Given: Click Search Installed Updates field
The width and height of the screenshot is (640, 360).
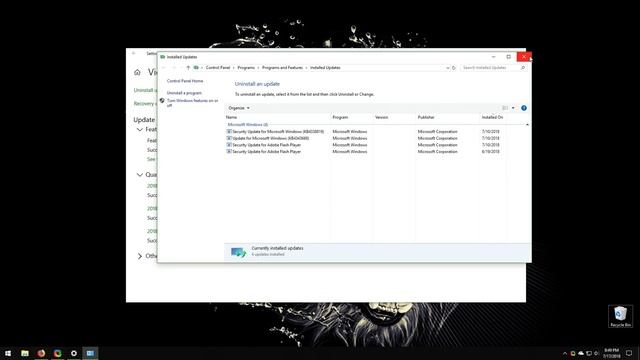Looking at the screenshot, I should coord(490,68).
